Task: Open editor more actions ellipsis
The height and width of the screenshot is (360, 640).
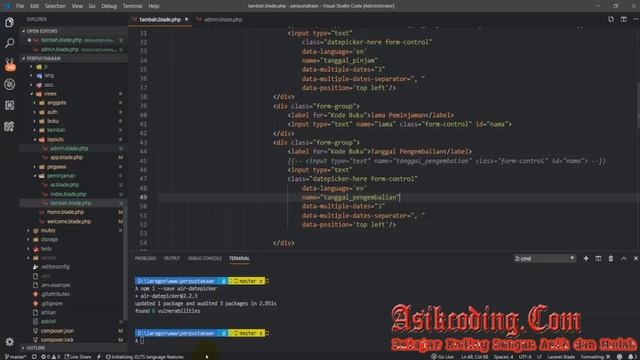Action: pyautogui.click(x=636, y=19)
